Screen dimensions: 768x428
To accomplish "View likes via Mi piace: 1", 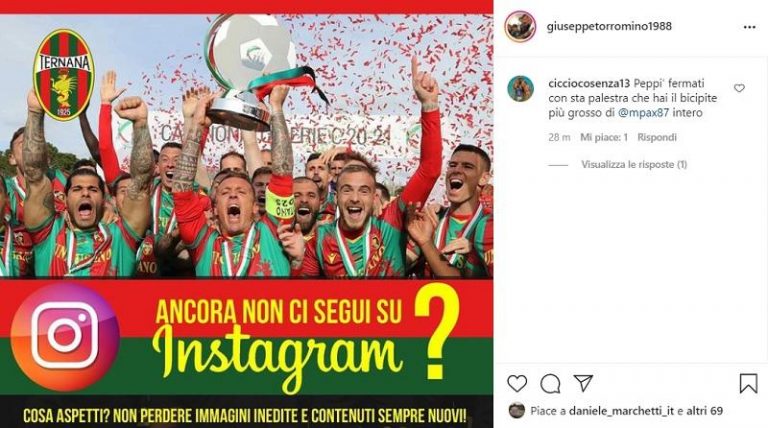I will tap(604, 137).
